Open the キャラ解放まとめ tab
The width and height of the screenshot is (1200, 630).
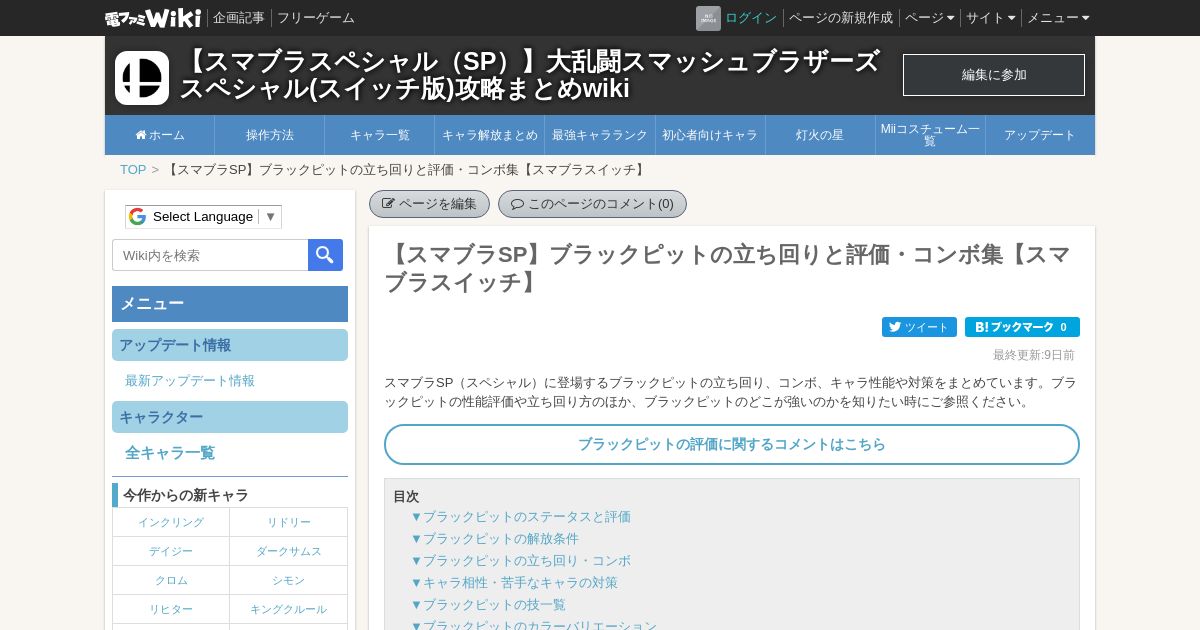pos(490,135)
